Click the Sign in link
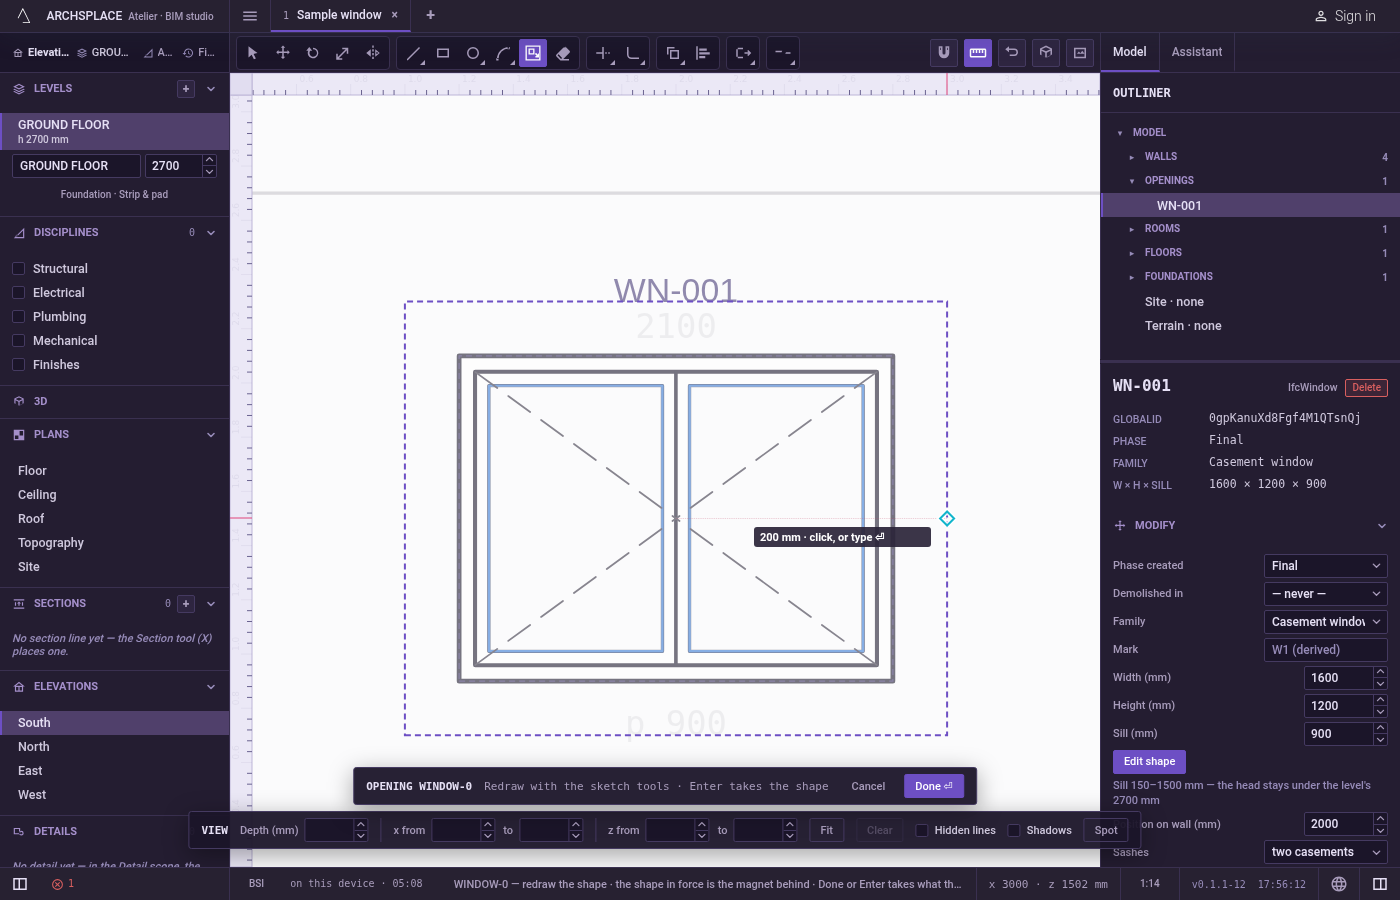Screen dimensions: 1400x900 (1345, 16)
